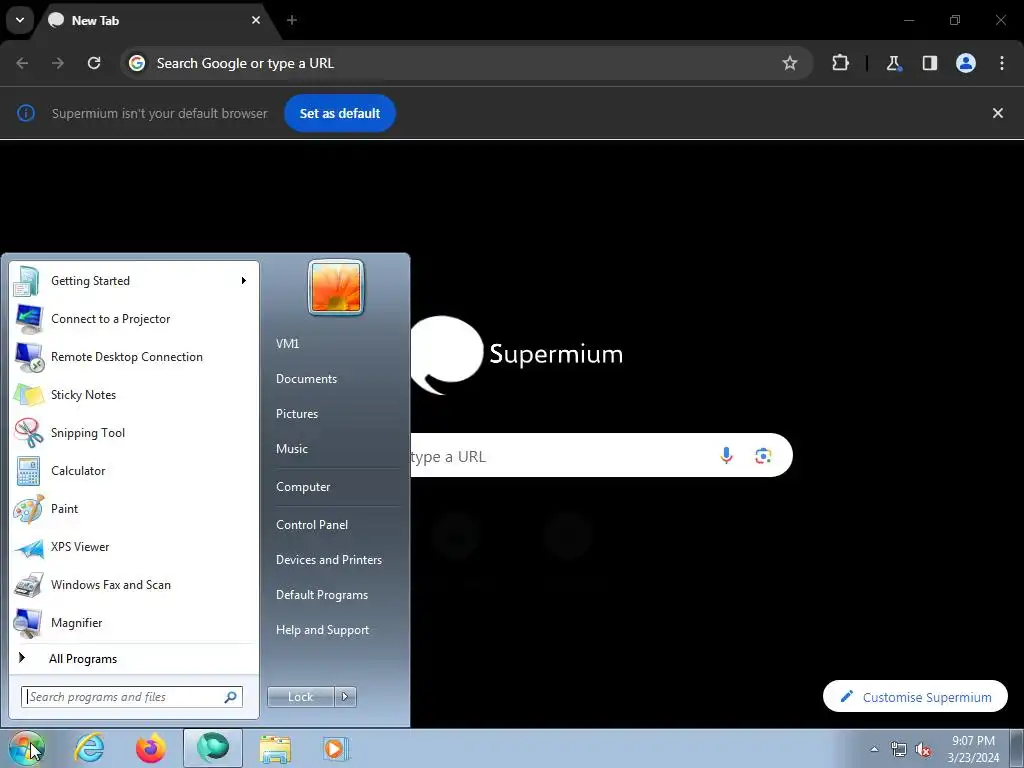Open the three-dot browser menu
This screenshot has width=1024, height=768.
[x=1002, y=63]
